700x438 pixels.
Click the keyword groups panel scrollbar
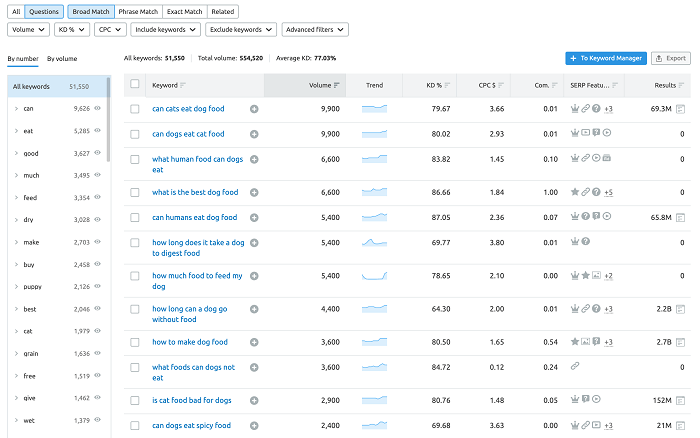click(108, 121)
